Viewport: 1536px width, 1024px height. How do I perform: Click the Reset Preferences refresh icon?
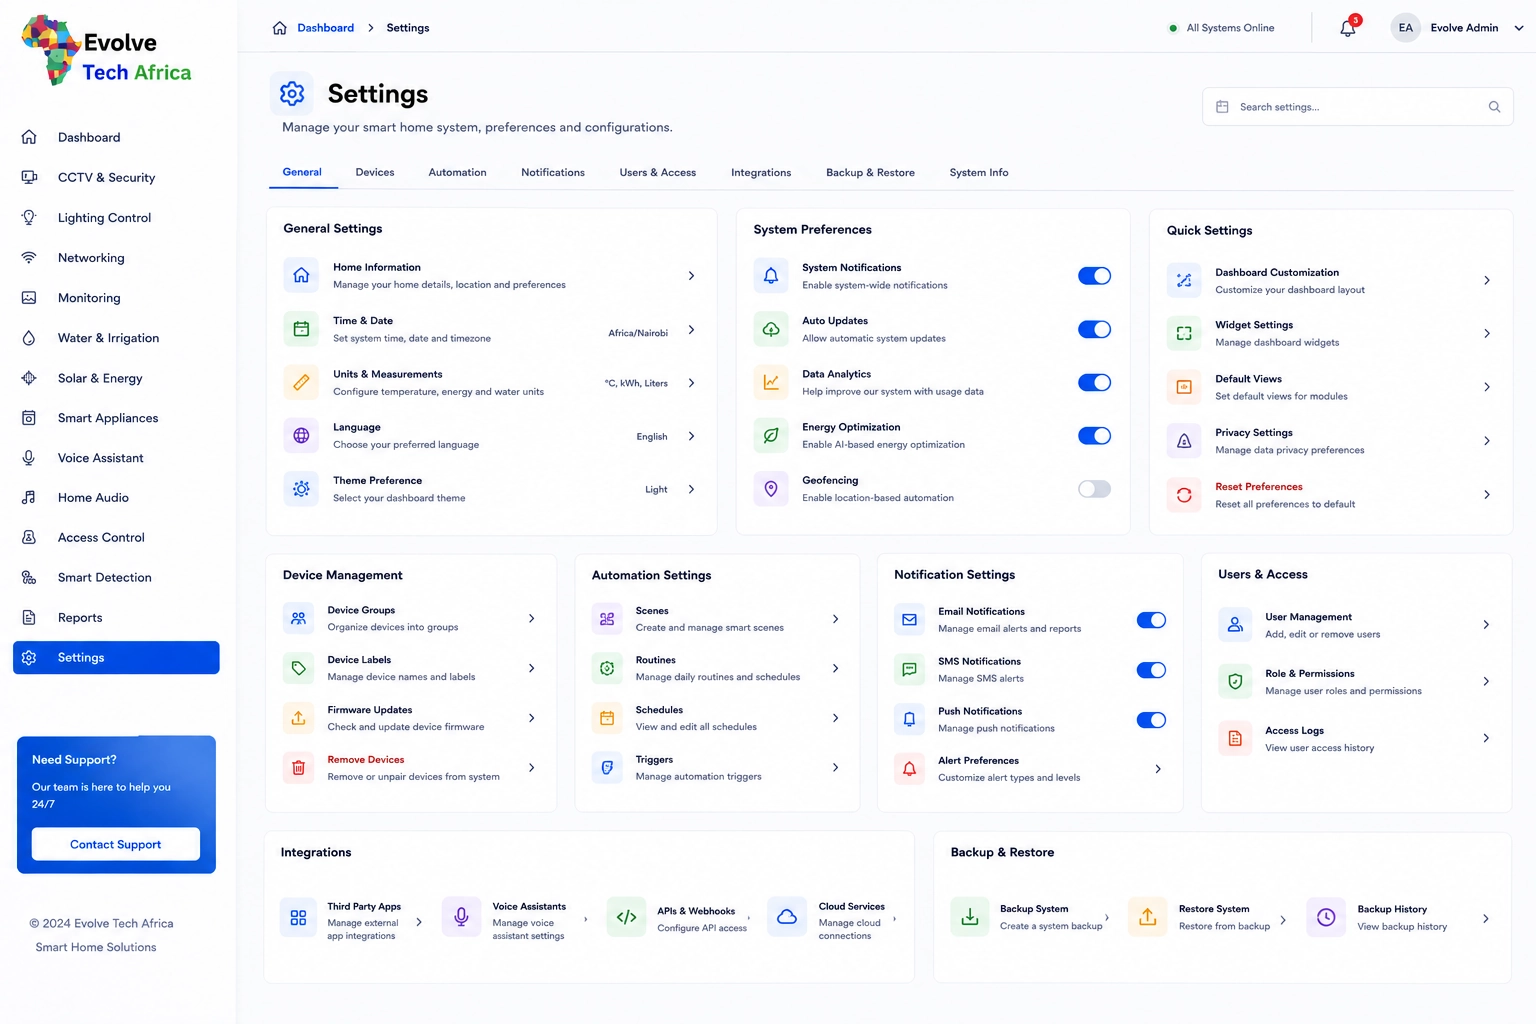(1184, 494)
